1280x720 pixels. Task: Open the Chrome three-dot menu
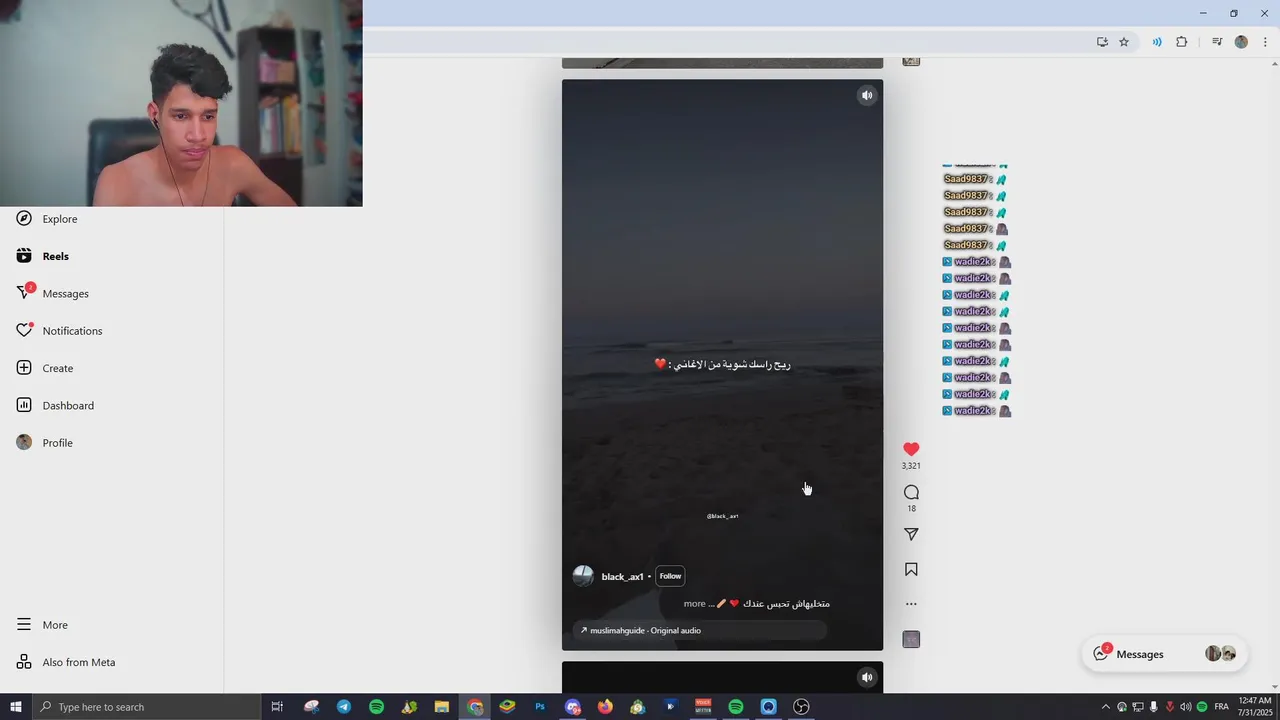click(x=1265, y=42)
